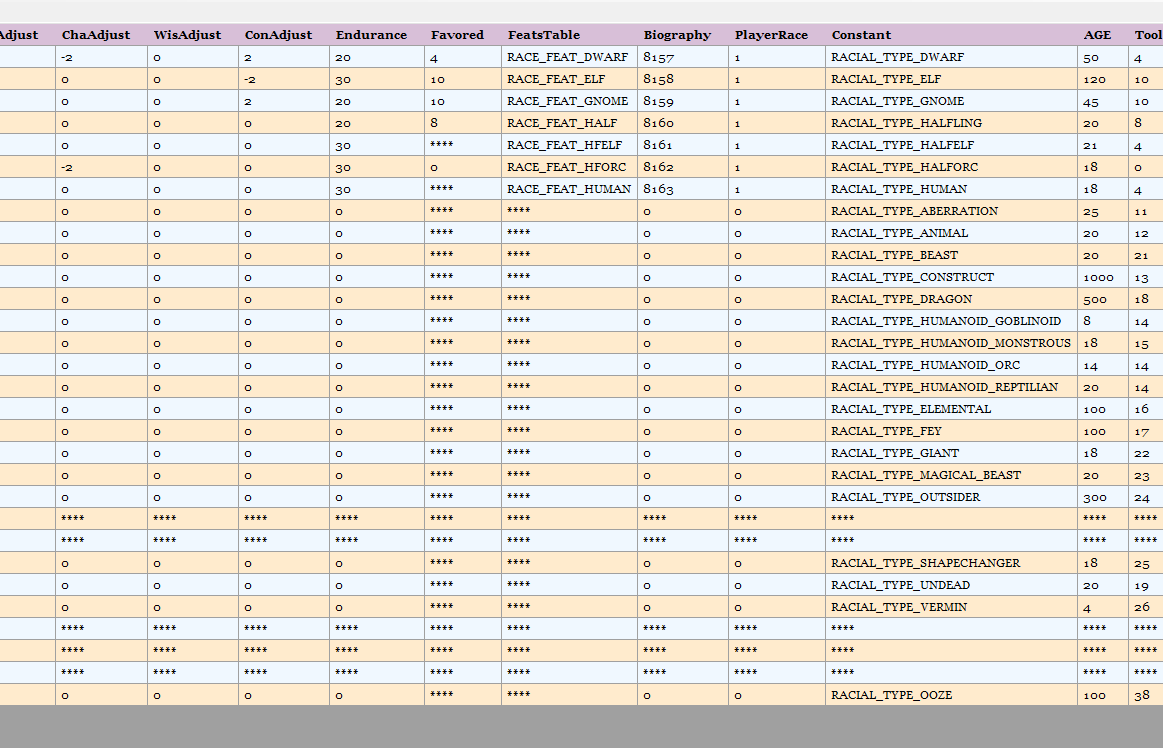Click the WisAdjust column header

(187, 35)
